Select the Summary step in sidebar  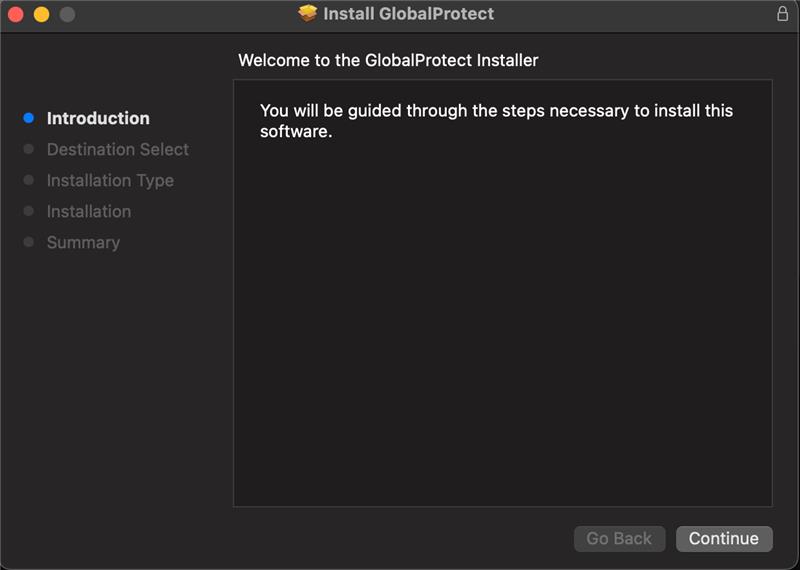[x=83, y=242]
